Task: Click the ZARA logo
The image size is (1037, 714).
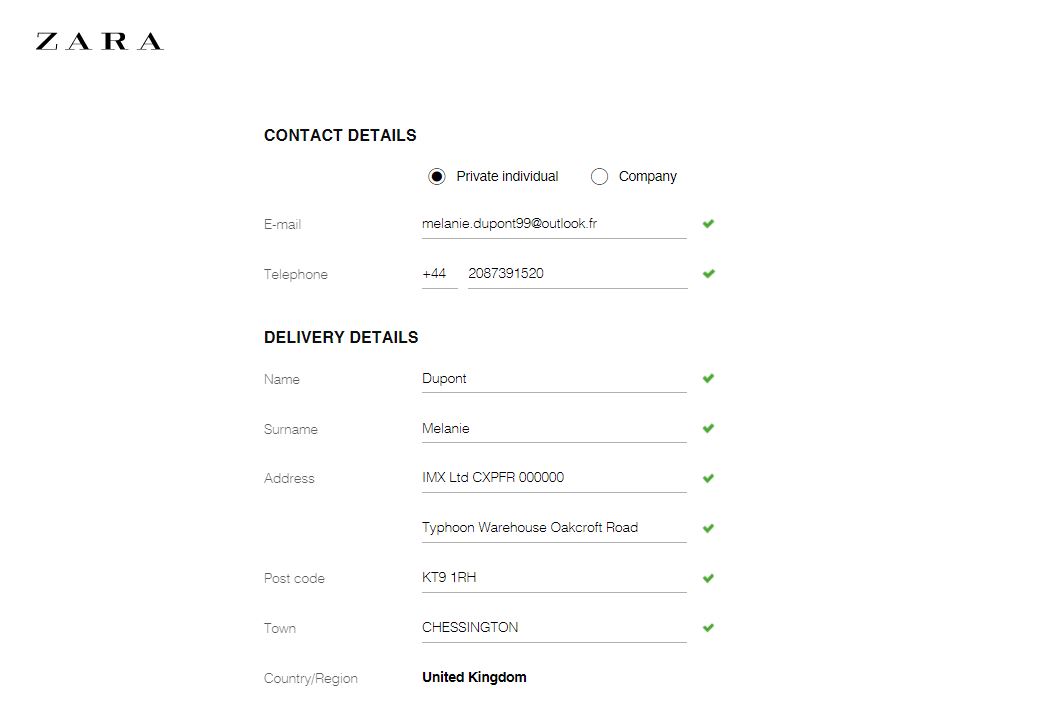Action: (99, 42)
